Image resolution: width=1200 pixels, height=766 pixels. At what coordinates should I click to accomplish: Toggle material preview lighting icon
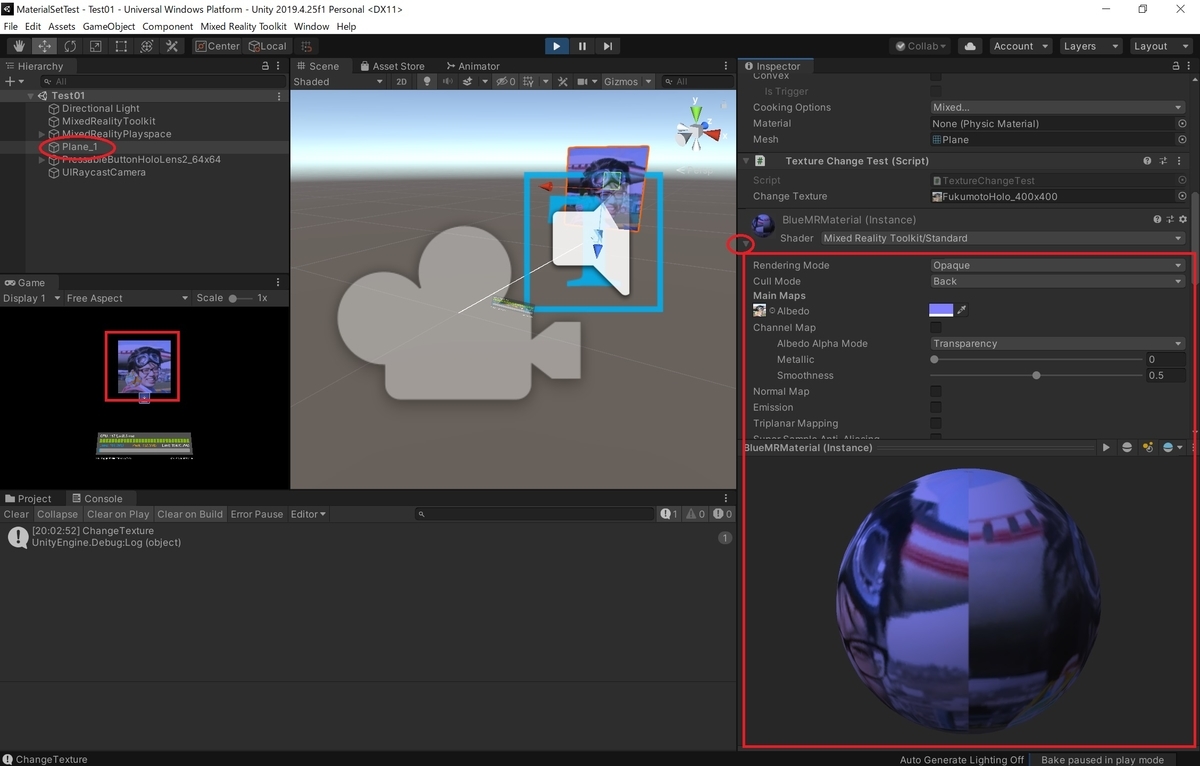click(1148, 448)
